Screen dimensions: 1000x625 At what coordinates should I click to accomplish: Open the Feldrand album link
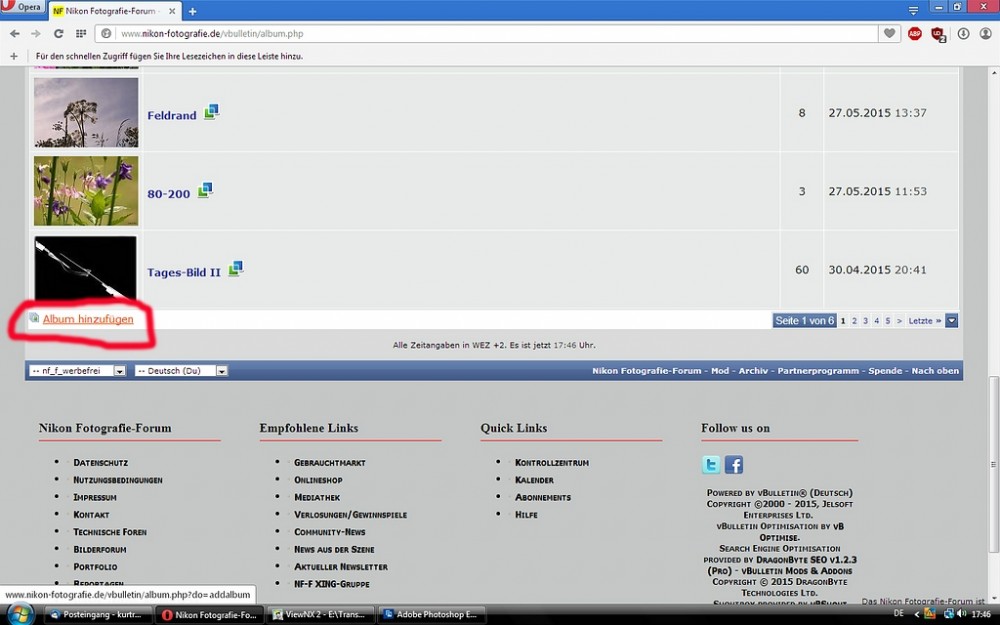(x=172, y=115)
